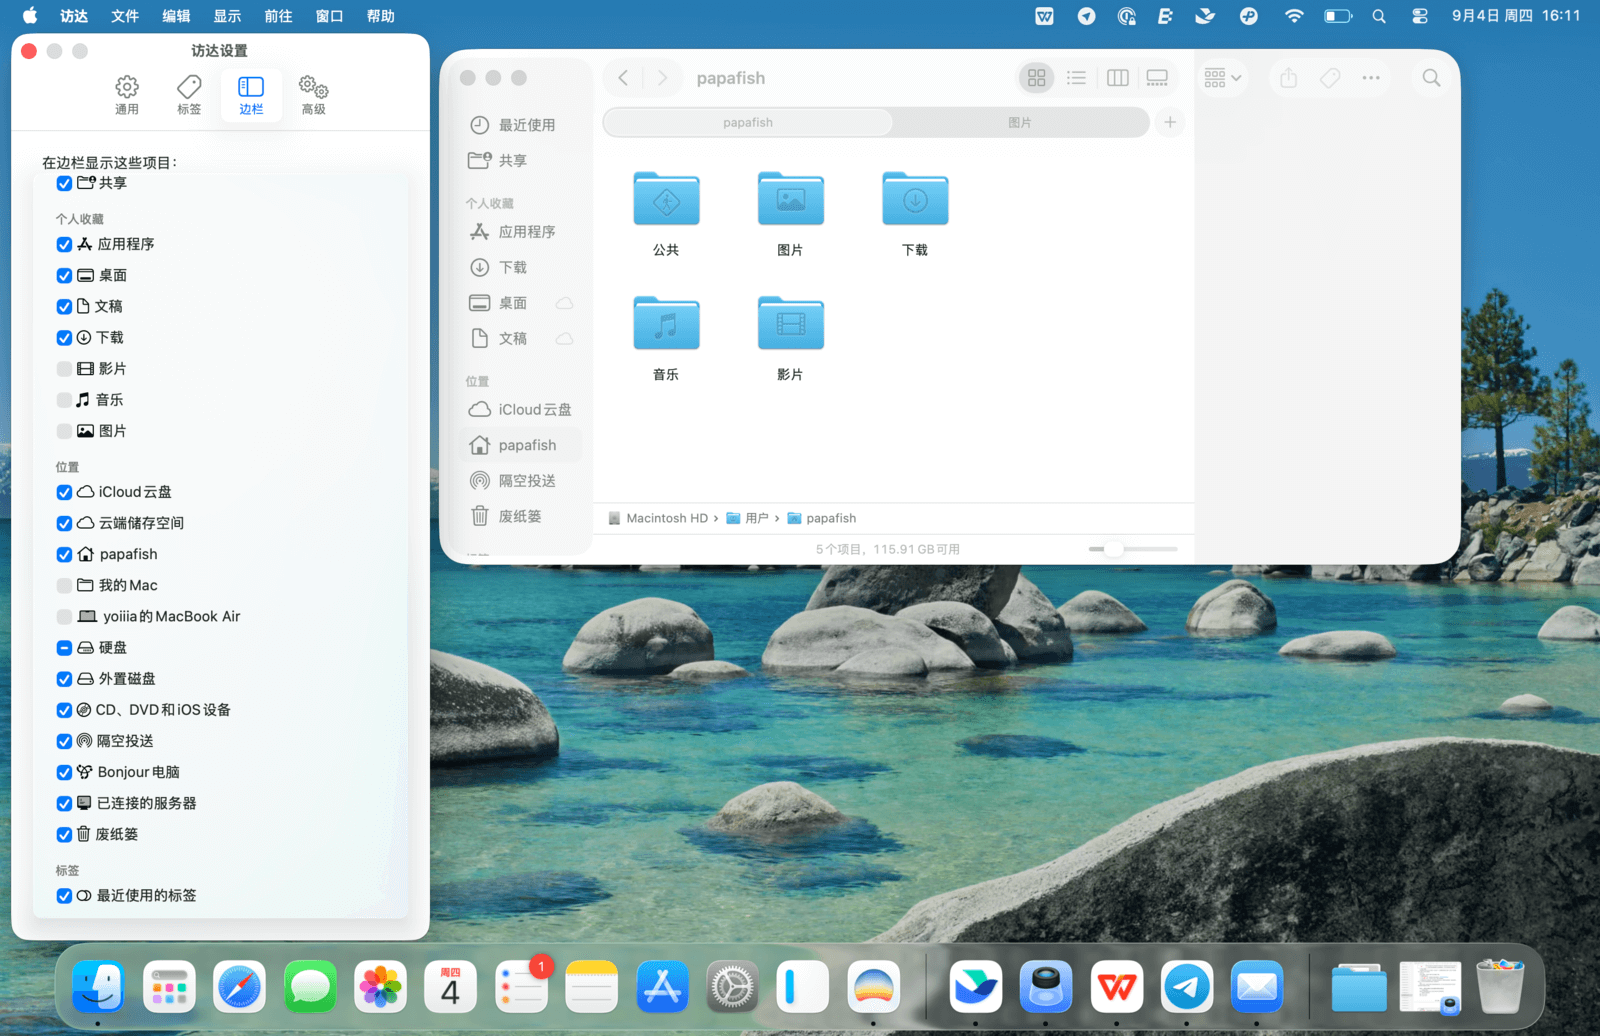
Task: Switch to list view in Finder toolbar
Action: 1076,78
